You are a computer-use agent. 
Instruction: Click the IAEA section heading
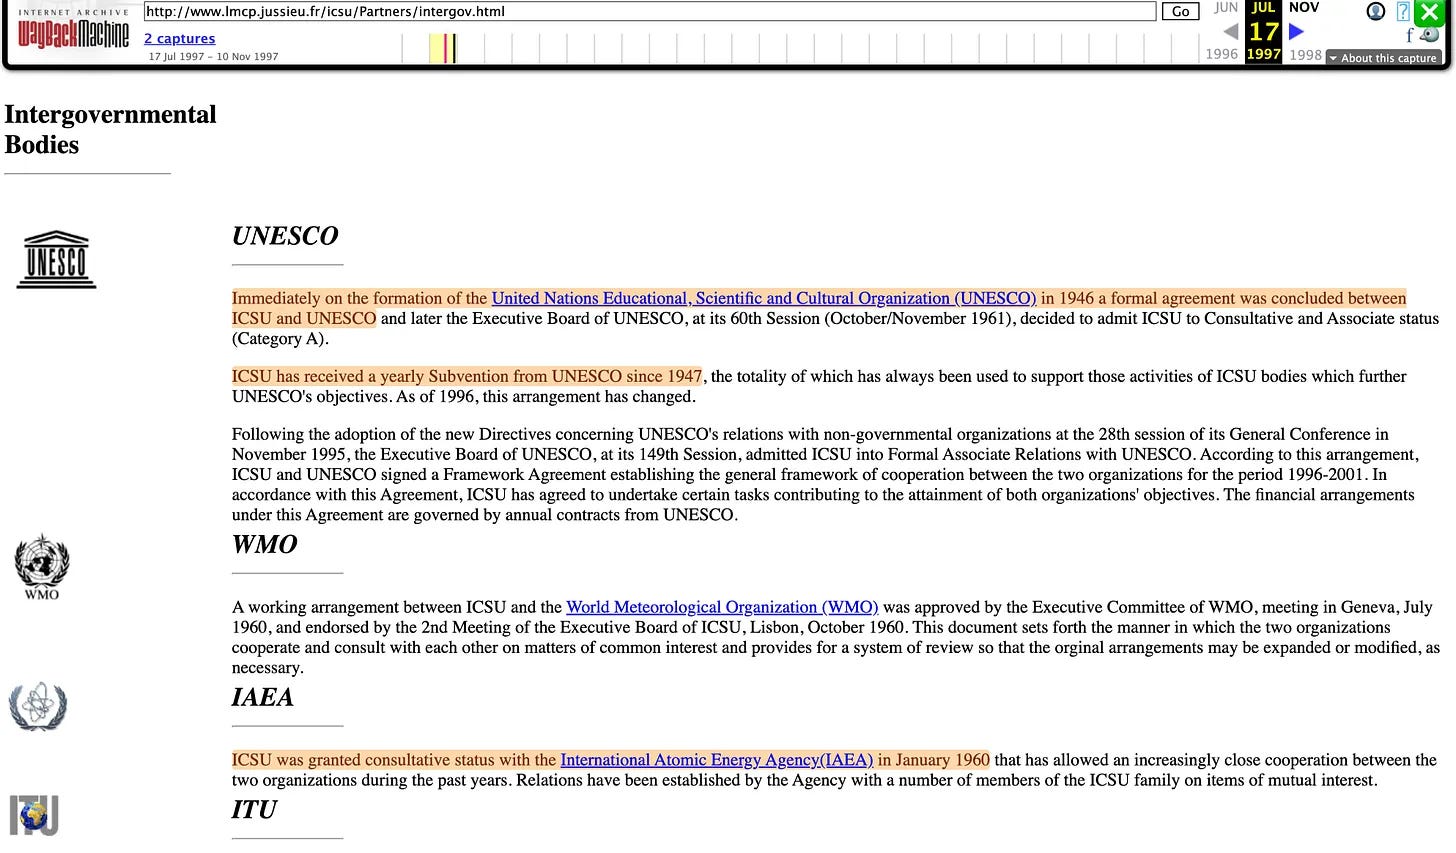click(x=263, y=697)
